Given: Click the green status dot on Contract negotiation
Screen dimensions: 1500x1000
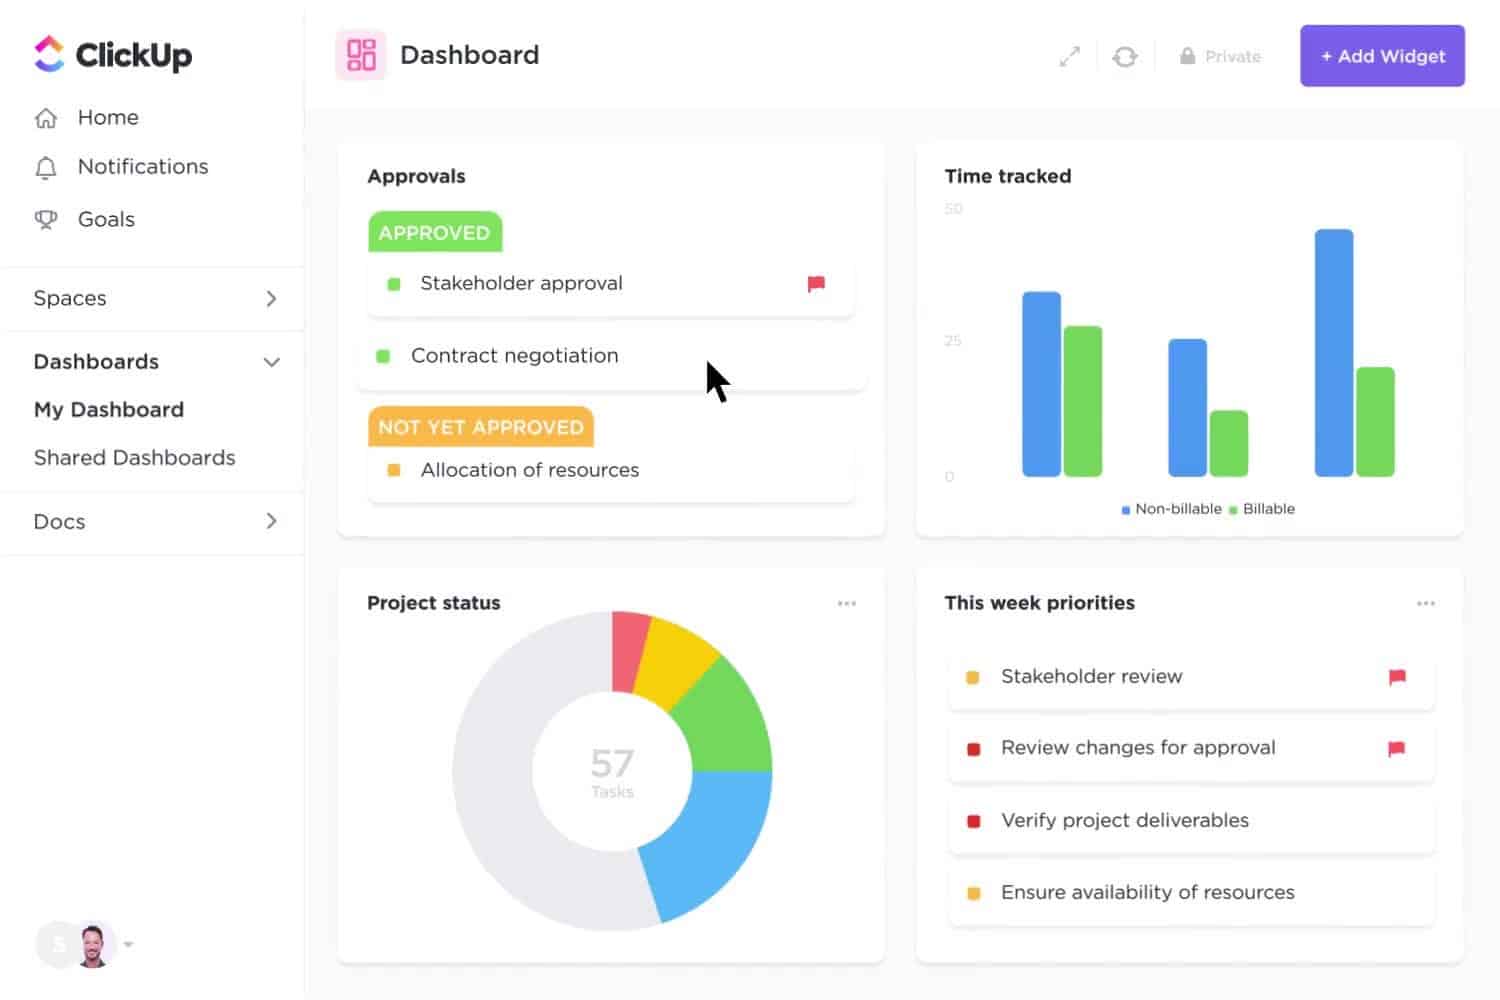Looking at the screenshot, I should pos(382,356).
